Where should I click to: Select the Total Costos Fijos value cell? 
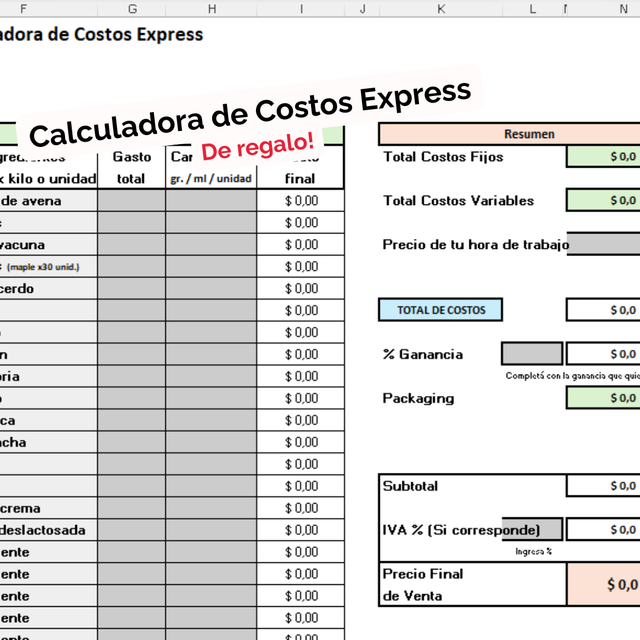(x=603, y=157)
